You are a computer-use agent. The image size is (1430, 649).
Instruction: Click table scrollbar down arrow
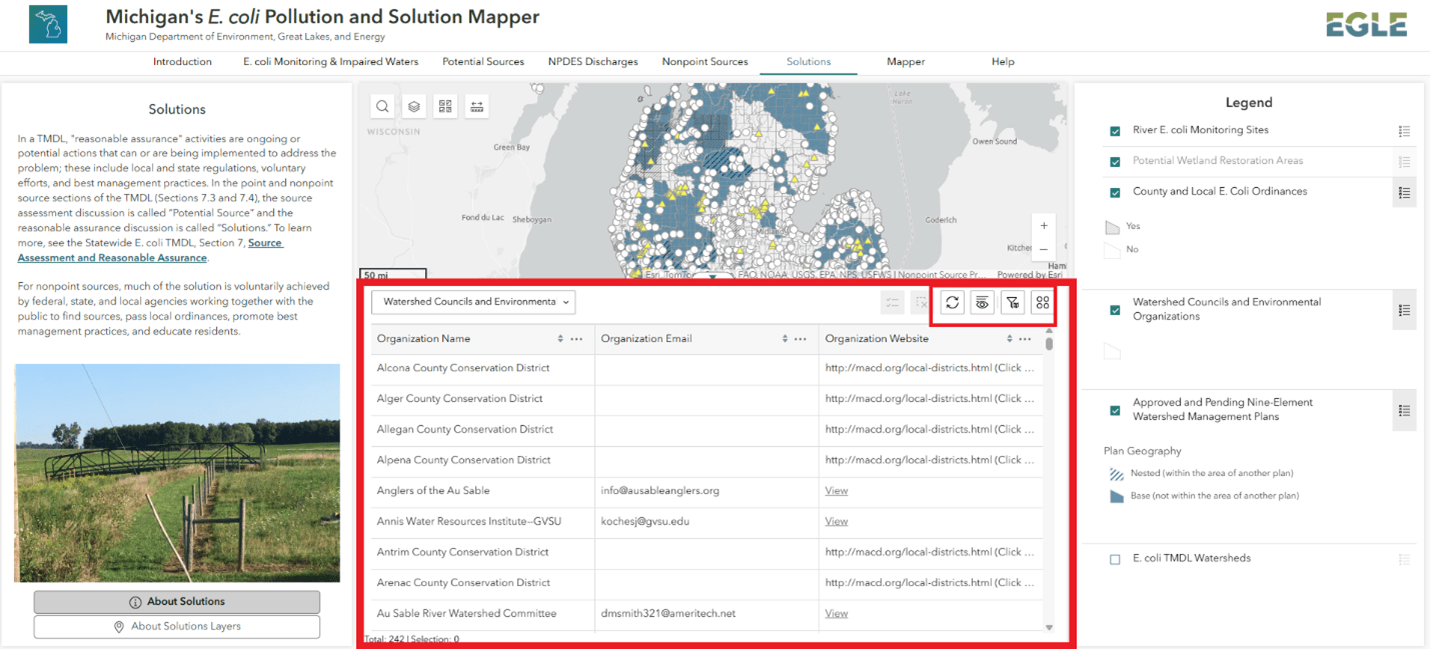pyautogui.click(x=1049, y=627)
